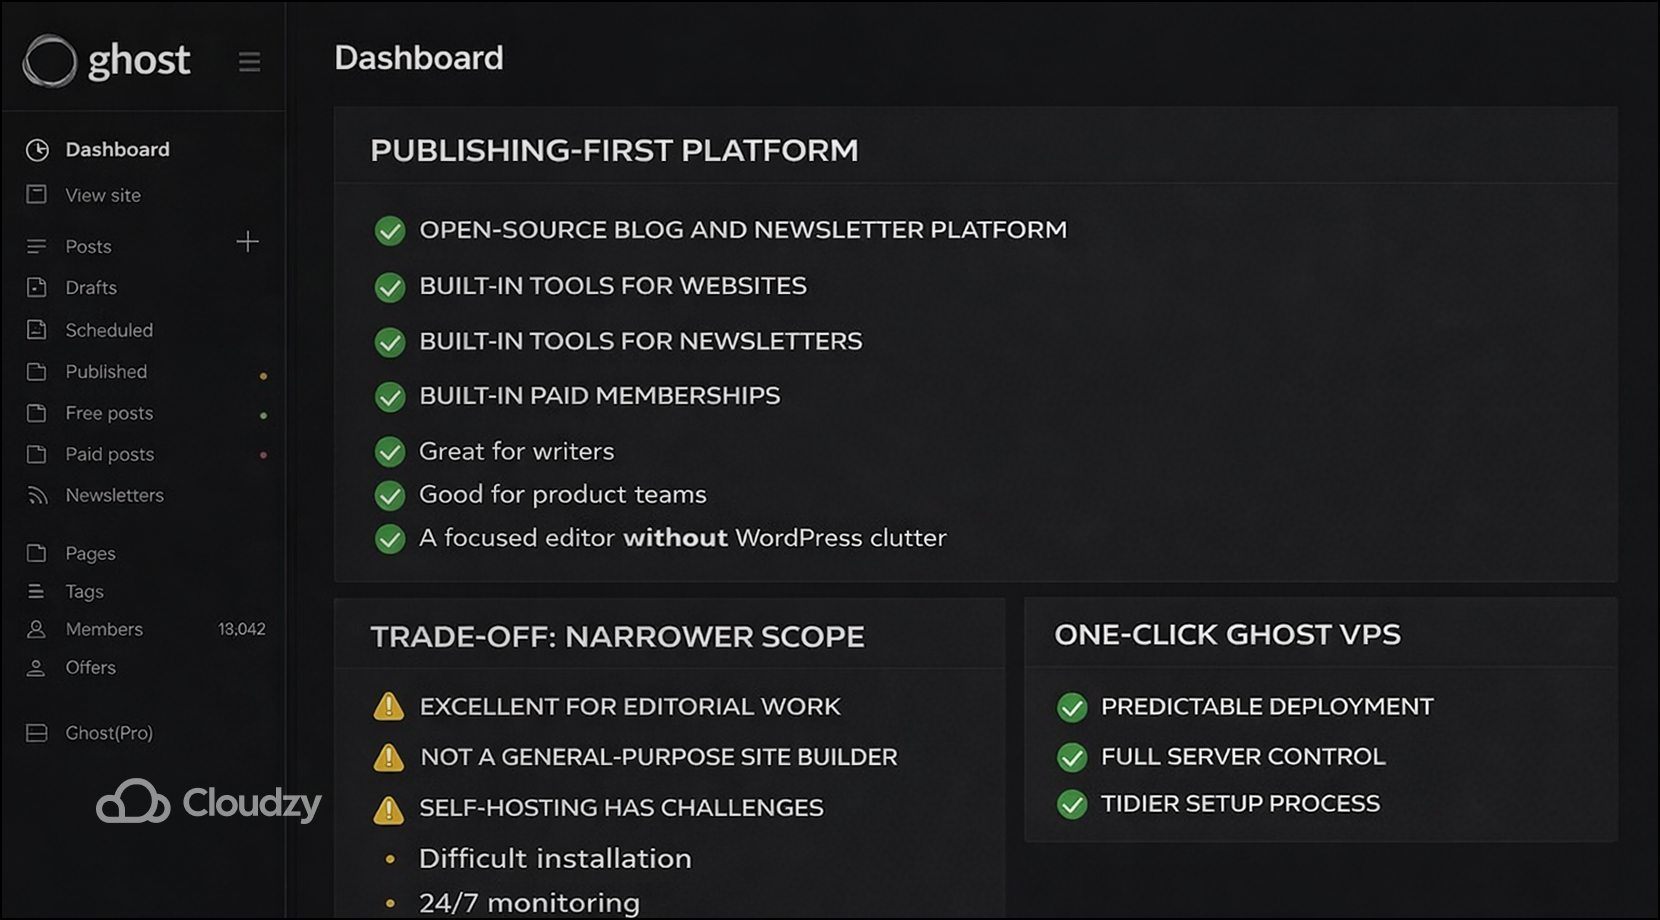
Task: Click the warning icon beside SELF-HOSTING HAS CHALLENGES
Action: coord(387,808)
